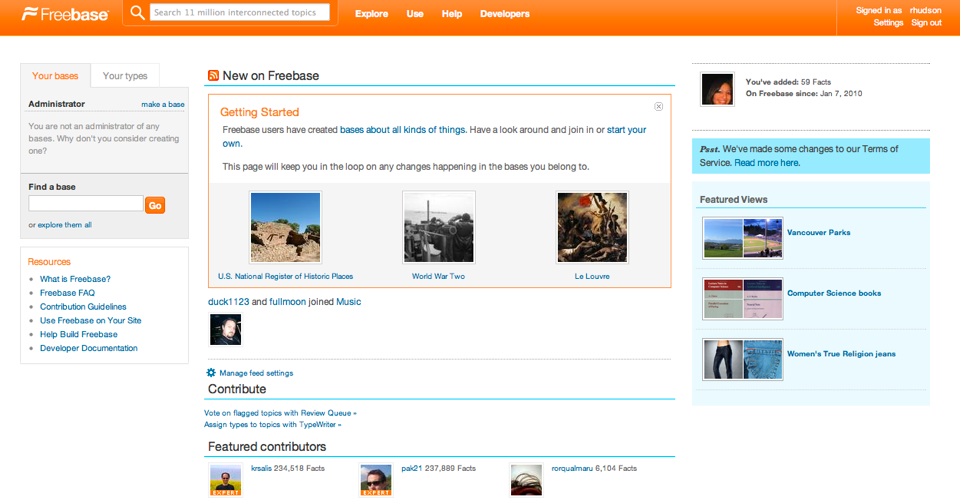The image size is (962, 504).
Task: Open the Le Louvre painting thumbnail
Action: pos(592,227)
